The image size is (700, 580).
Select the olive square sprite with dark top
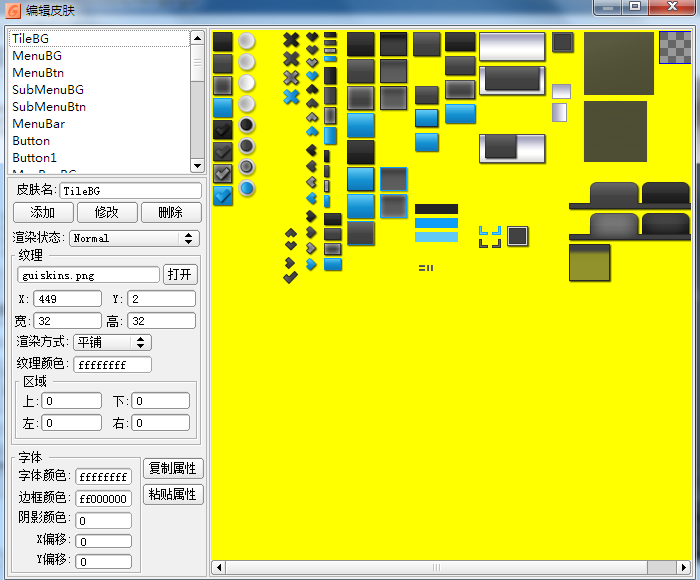pyautogui.click(x=589, y=262)
